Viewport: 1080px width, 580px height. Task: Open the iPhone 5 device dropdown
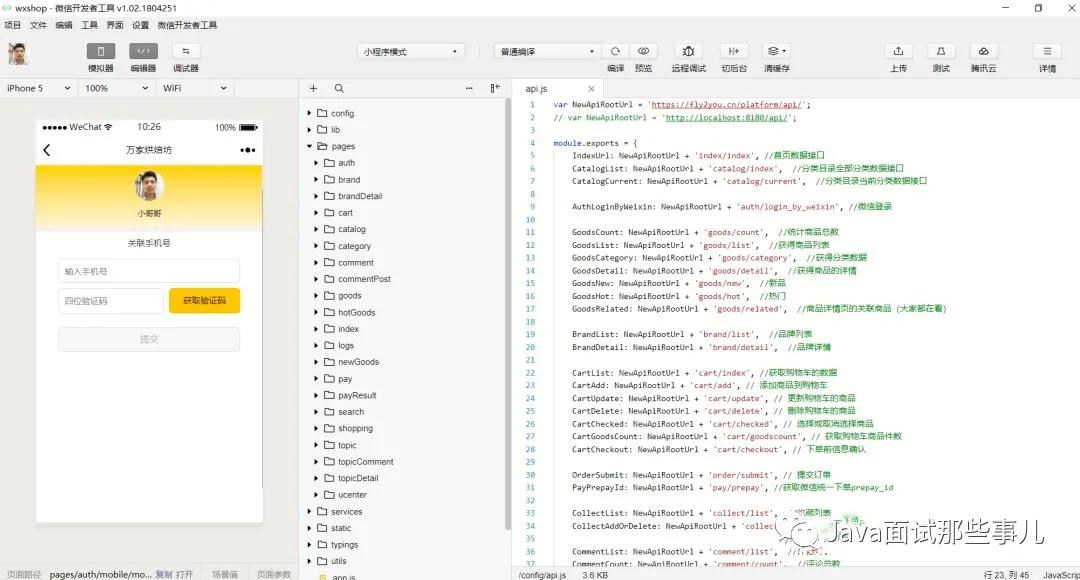pyautogui.click(x=37, y=88)
